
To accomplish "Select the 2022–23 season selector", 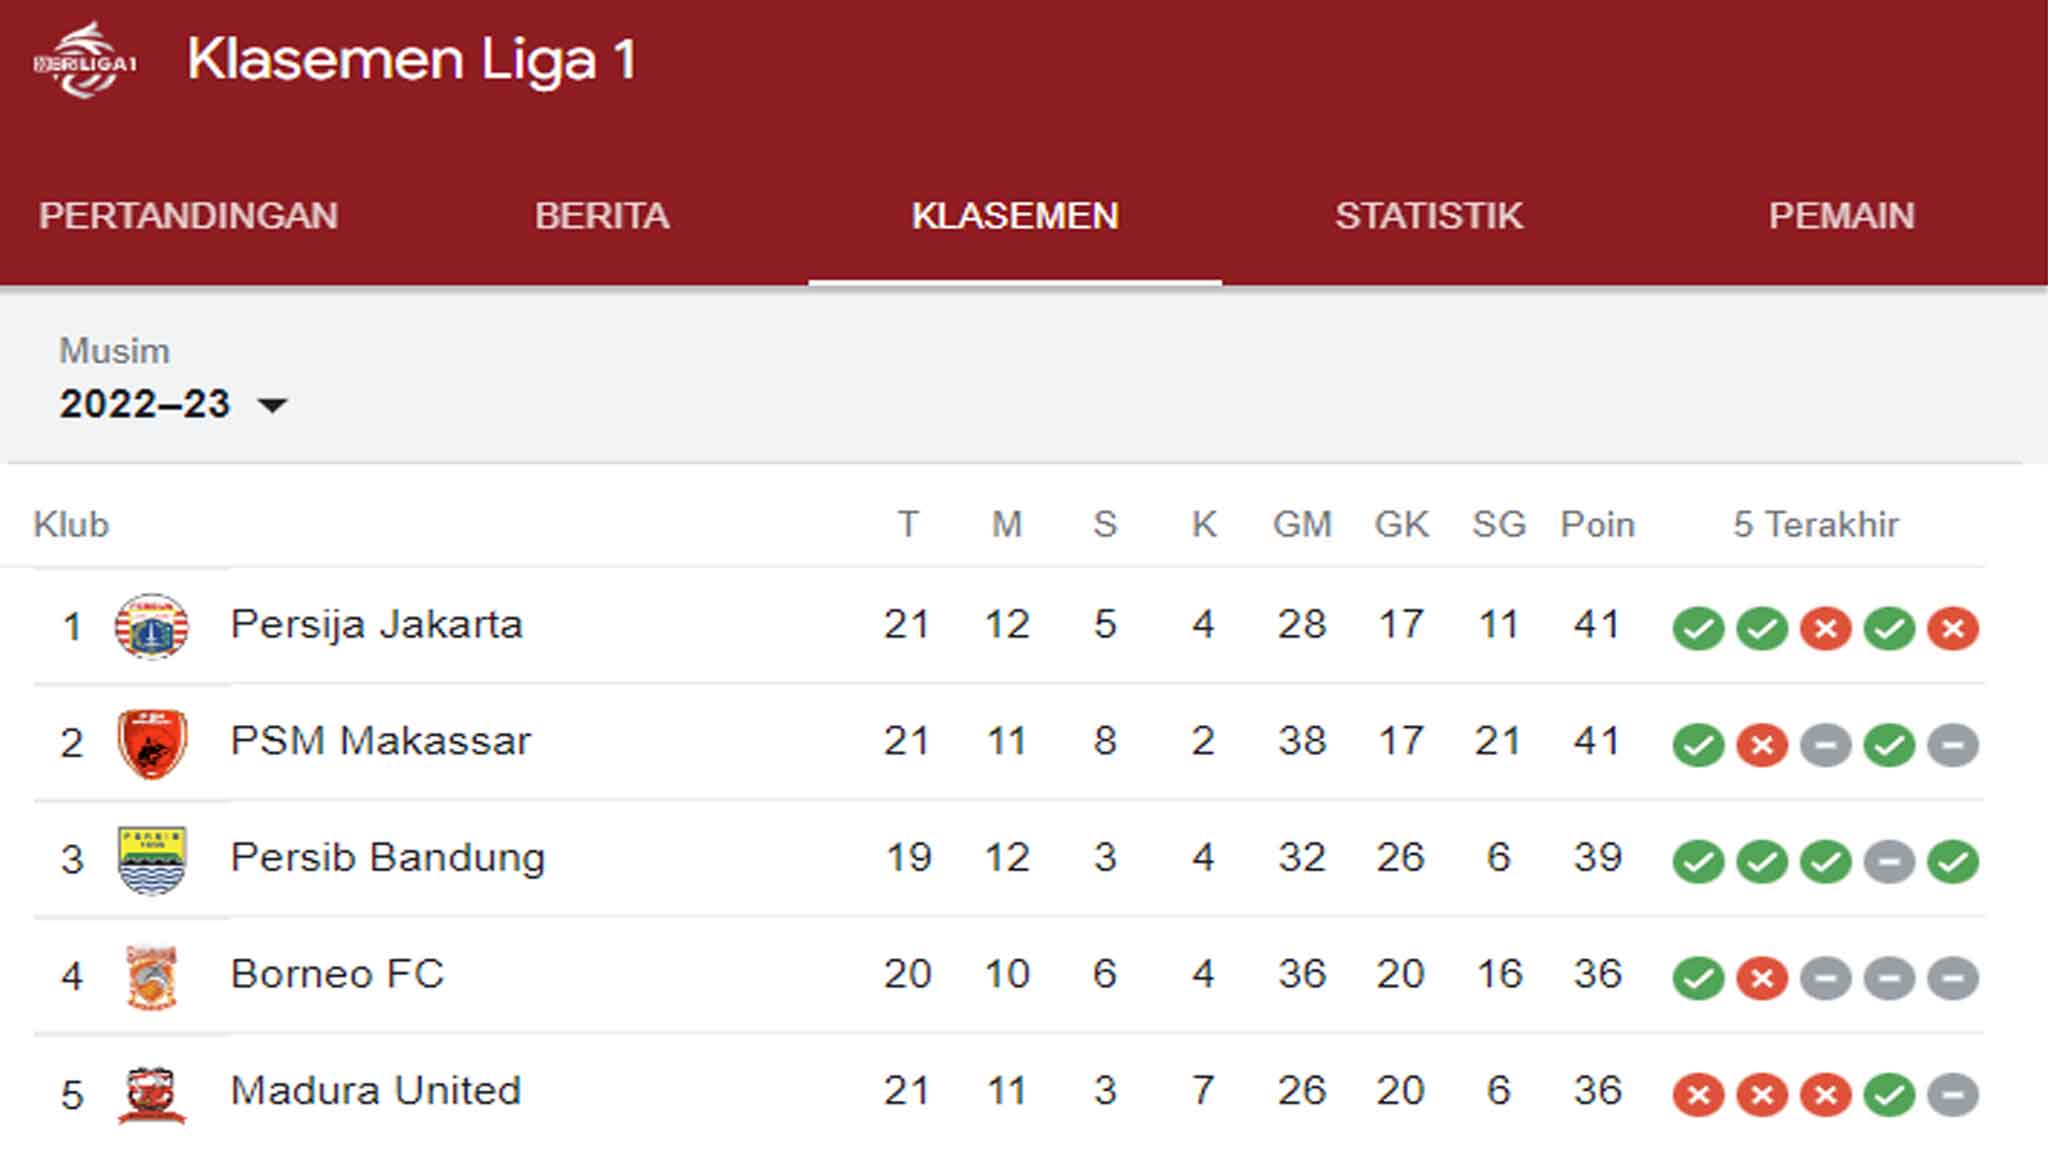I will point(146,404).
